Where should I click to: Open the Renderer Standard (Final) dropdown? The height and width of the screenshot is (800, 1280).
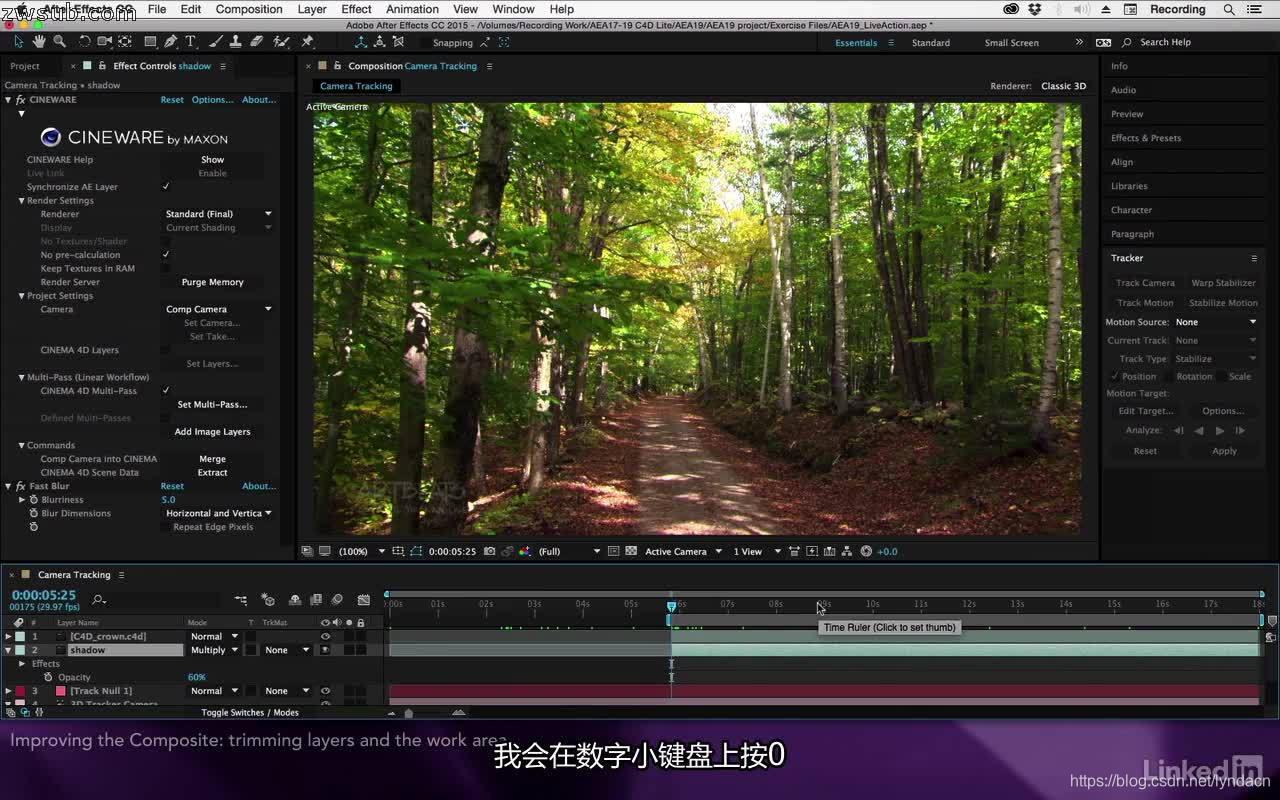pos(218,214)
